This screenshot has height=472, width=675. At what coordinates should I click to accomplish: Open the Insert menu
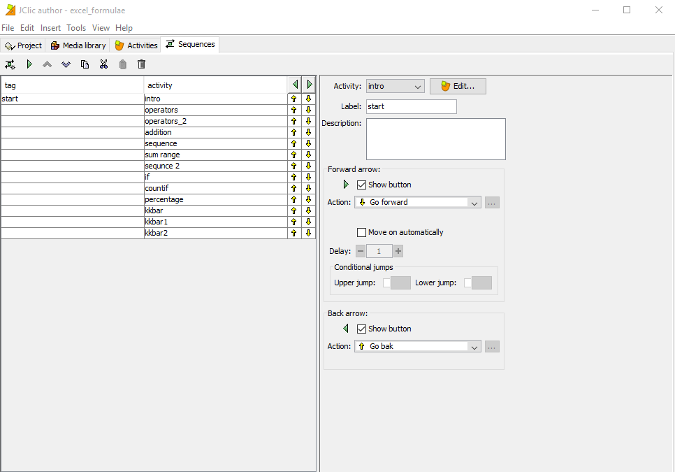point(50,28)
